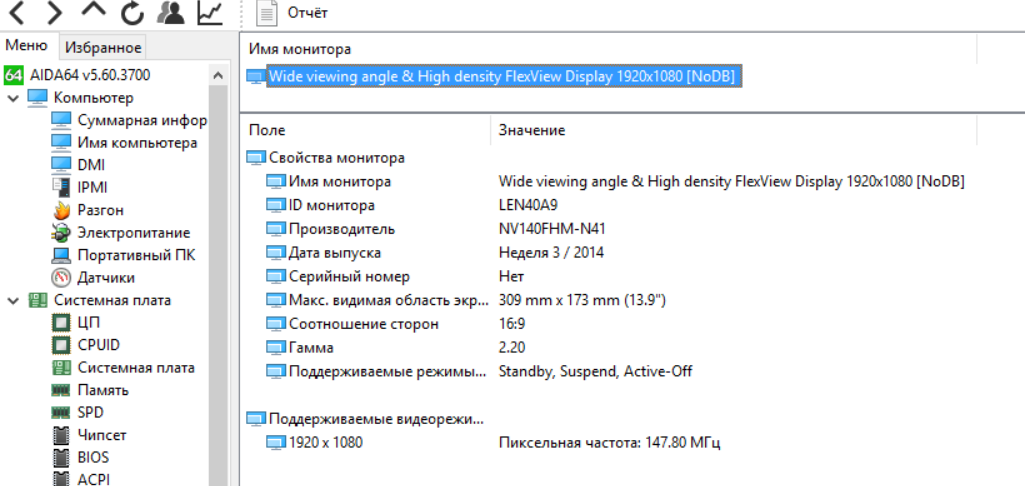Image resolution: width=1025 pixels, height=486 pixels.
Task: Click the Значение column header
Action: coord(531,130)
